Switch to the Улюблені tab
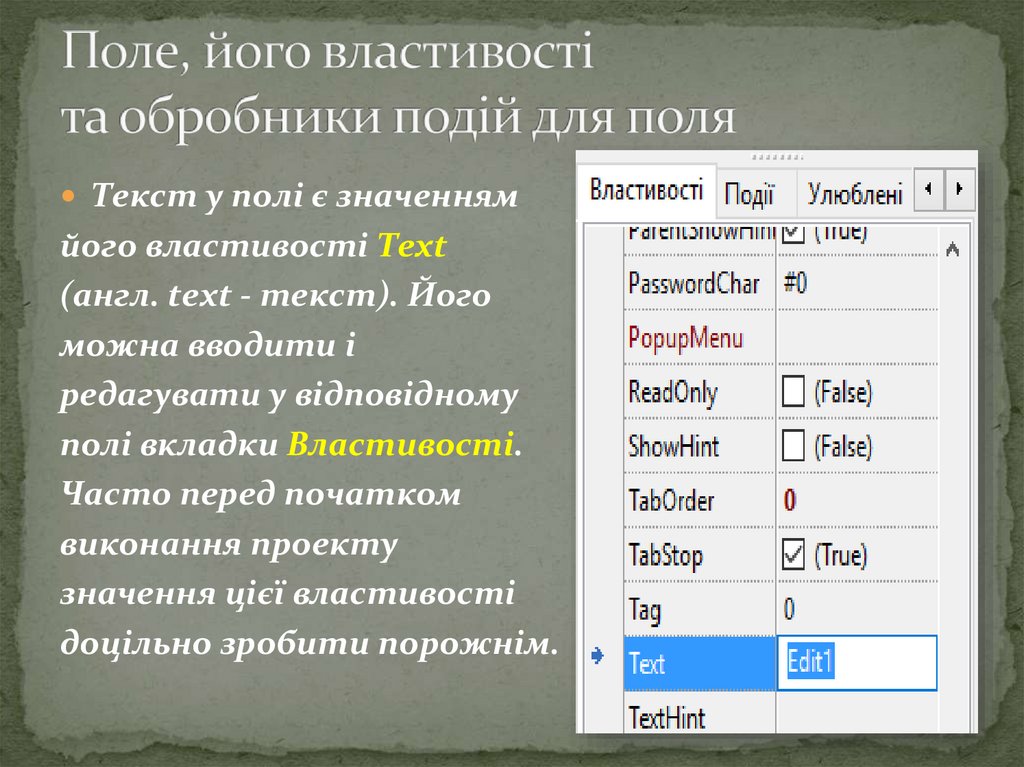Screen dimensions: 1024x767 855,194
